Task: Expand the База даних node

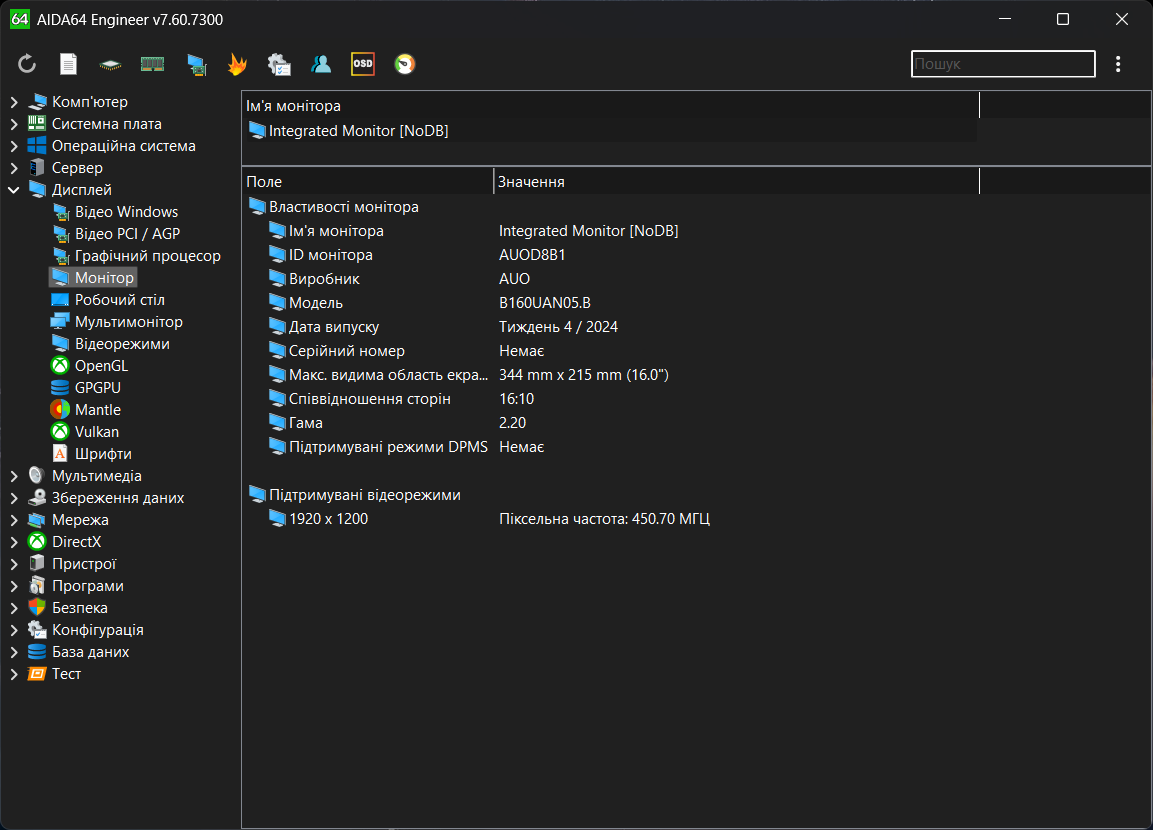Action: tap(14, 653)
